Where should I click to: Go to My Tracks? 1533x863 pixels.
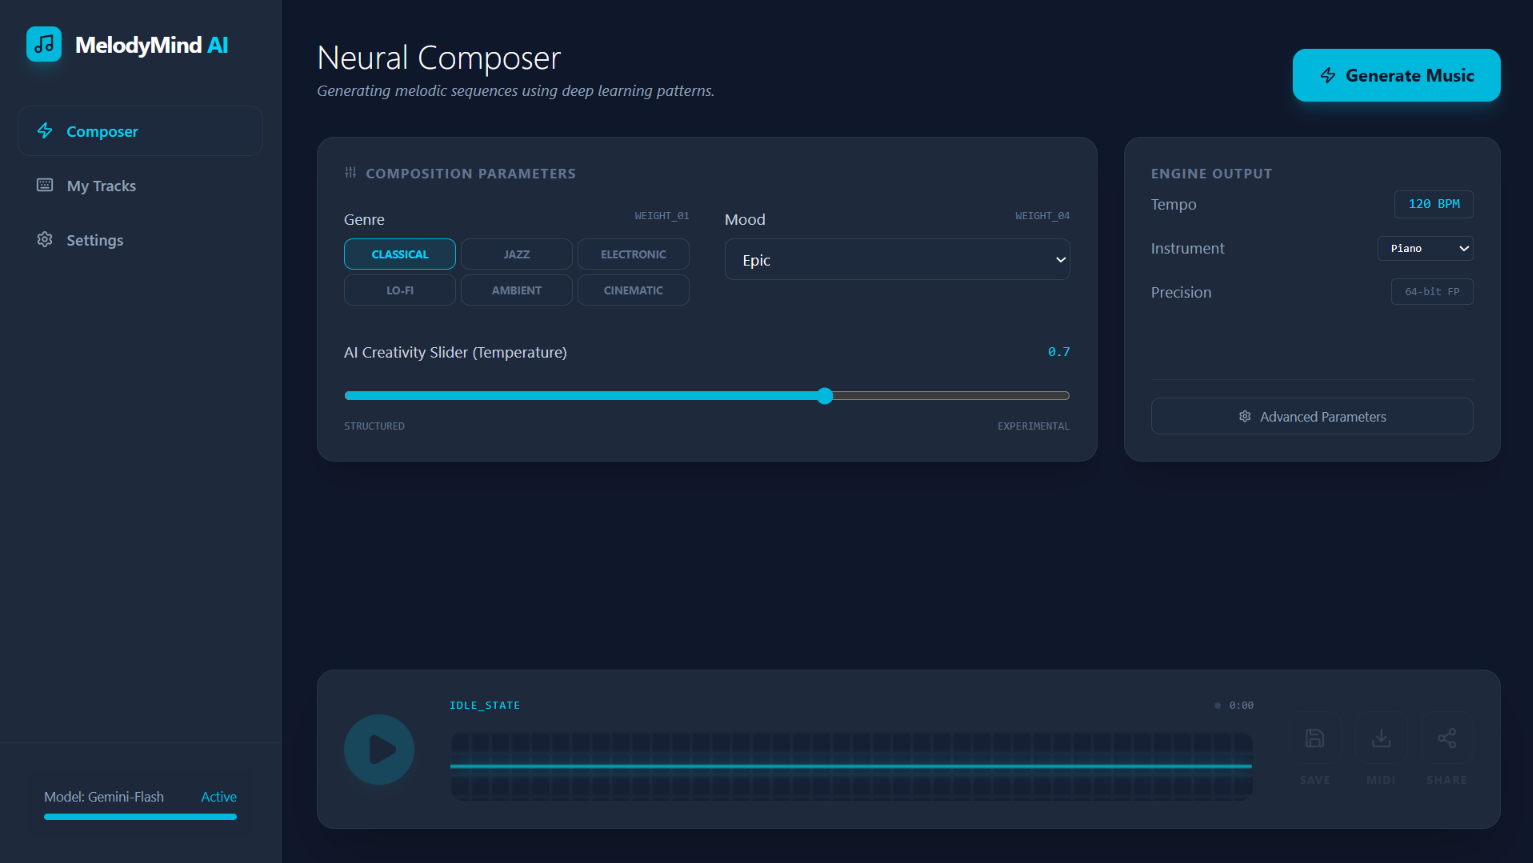[140, 185]
